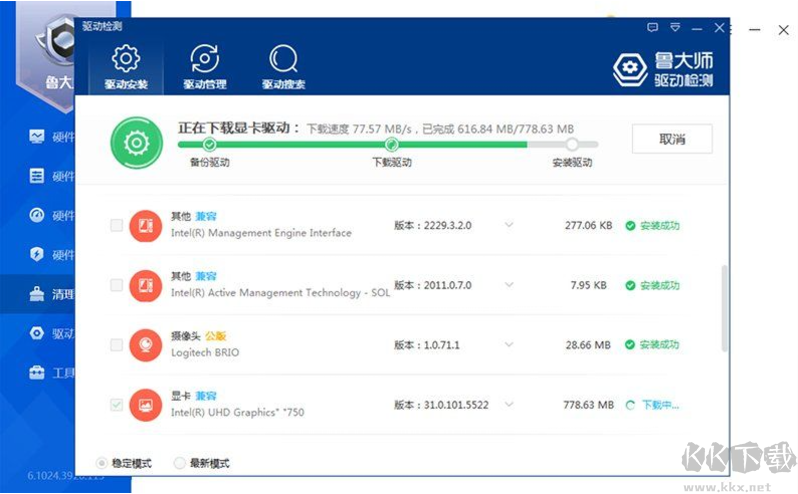Open the toolbox icon in main window sidebar

click(x=37, y=373)
